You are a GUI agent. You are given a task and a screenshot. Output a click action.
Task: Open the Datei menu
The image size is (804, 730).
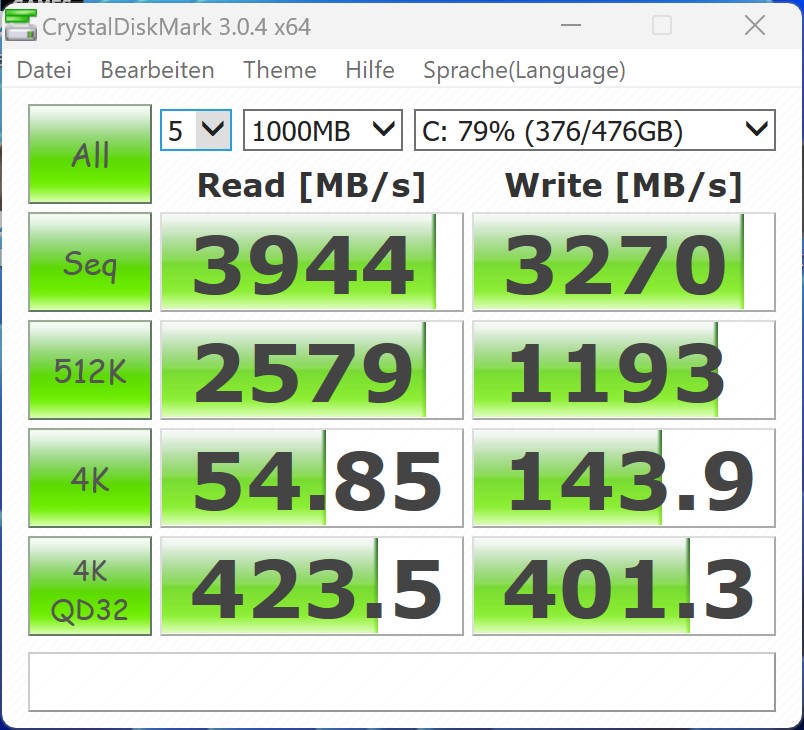click(44, 70)
